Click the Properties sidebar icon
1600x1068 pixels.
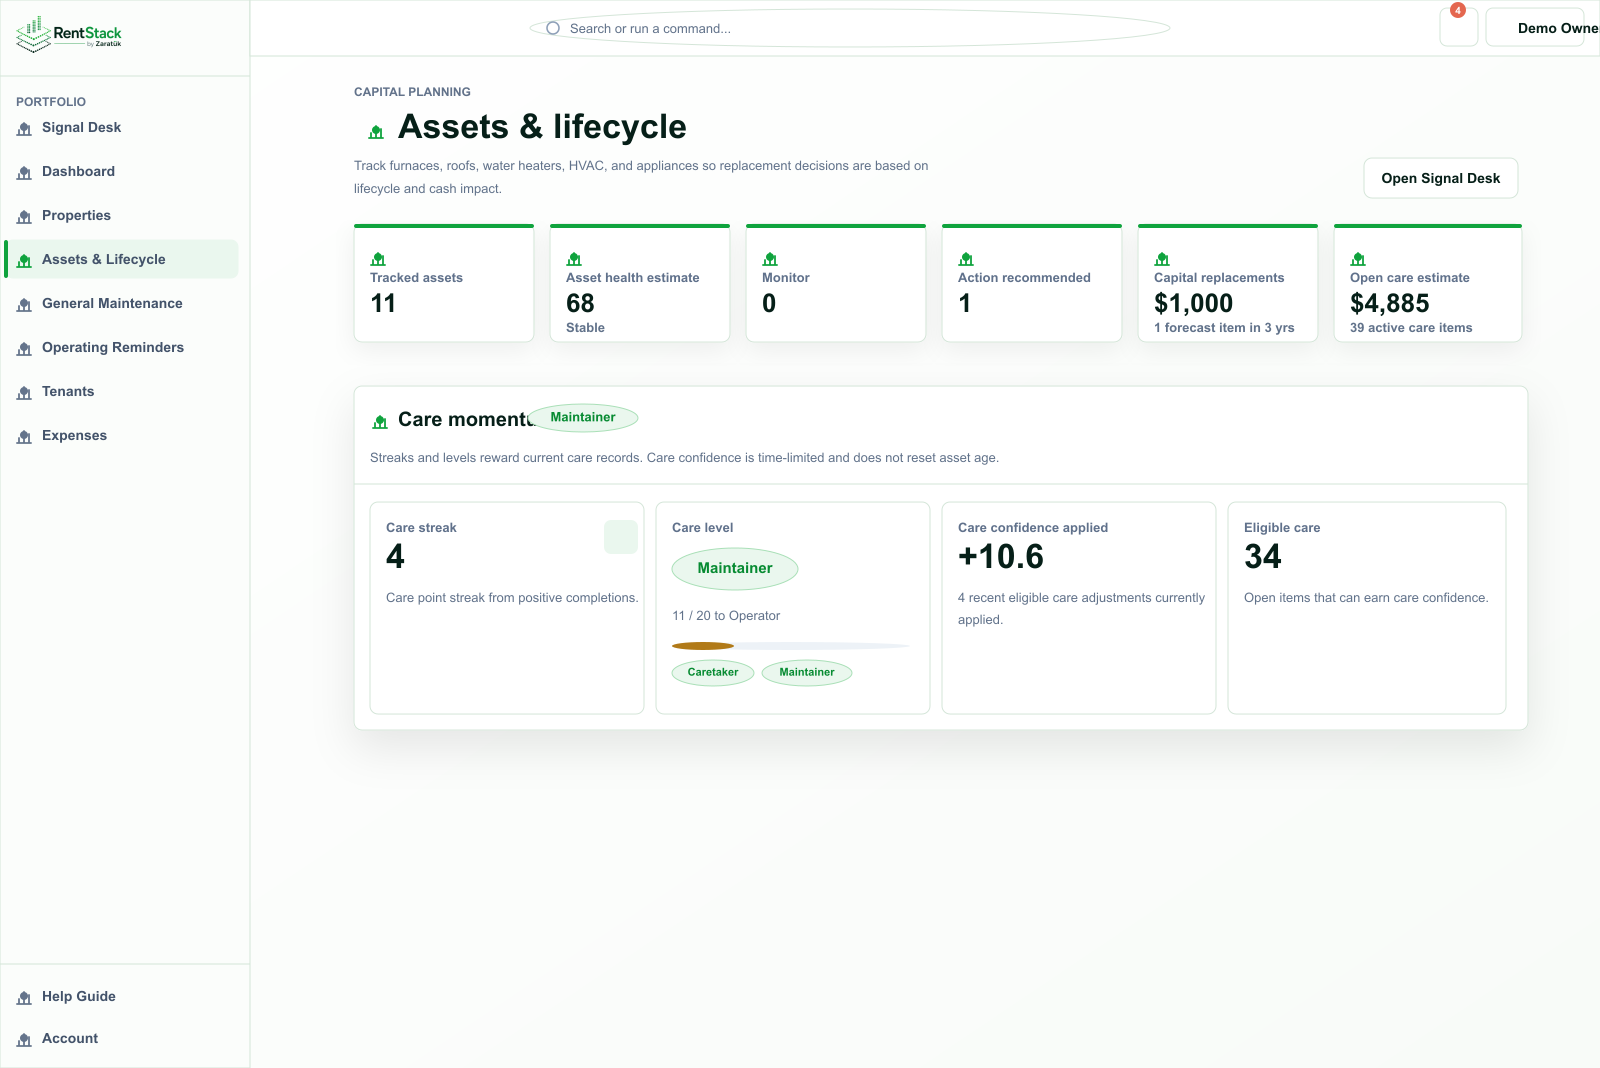(24, 217)
